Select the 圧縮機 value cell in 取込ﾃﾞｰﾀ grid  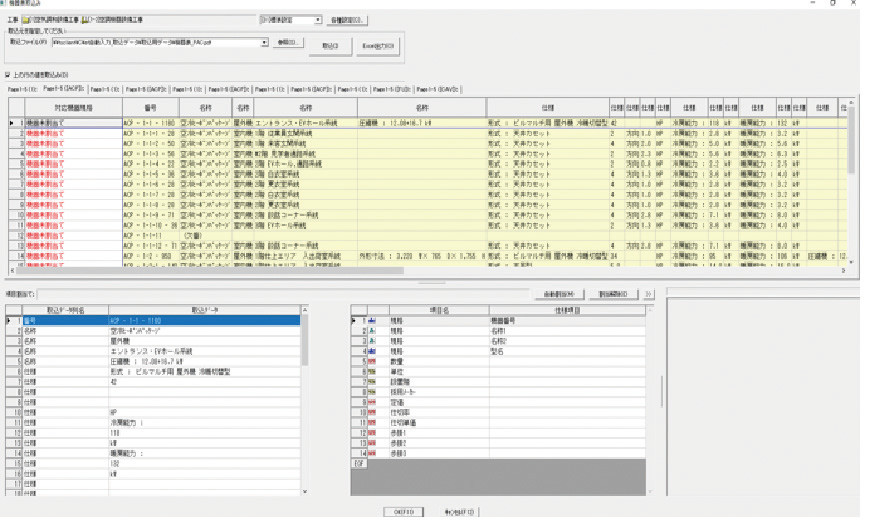pyautogui.click(x=204, y=361)
